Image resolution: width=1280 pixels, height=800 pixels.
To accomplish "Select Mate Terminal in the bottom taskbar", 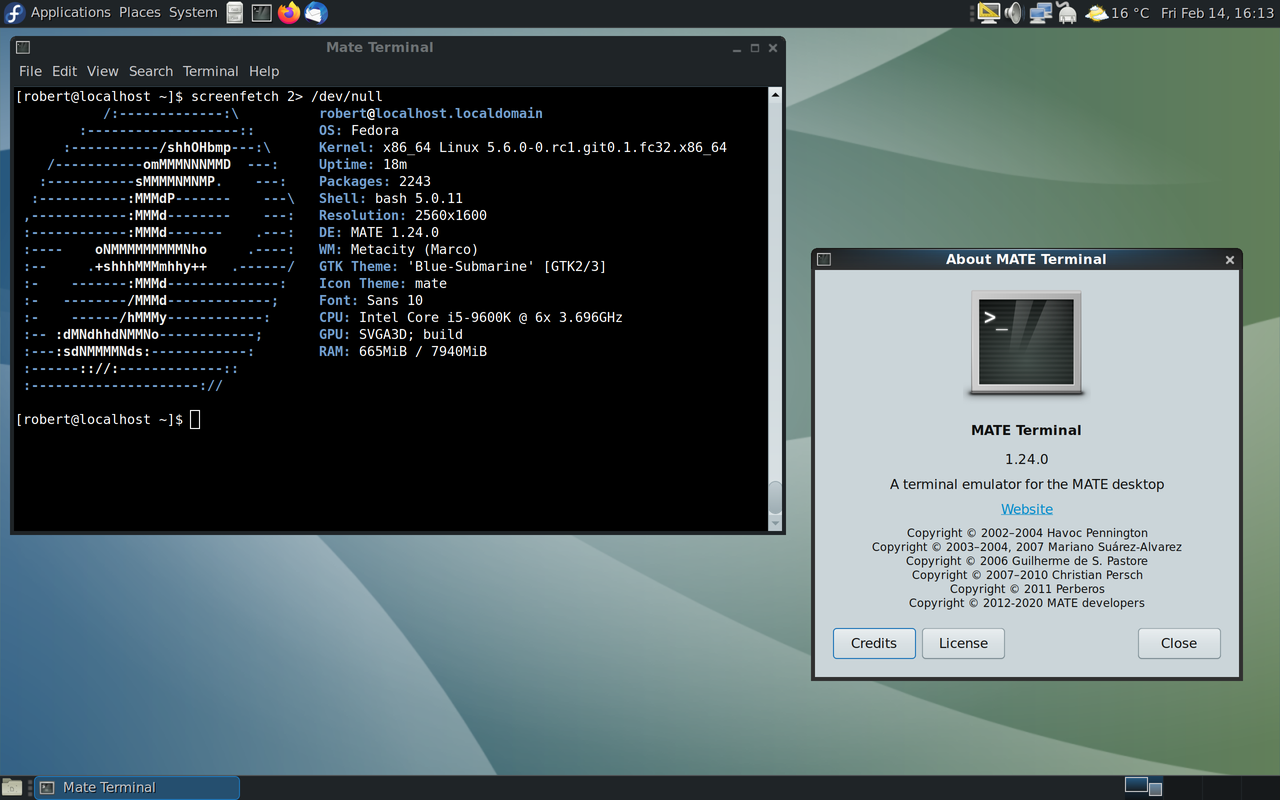I will click(138, 787).
